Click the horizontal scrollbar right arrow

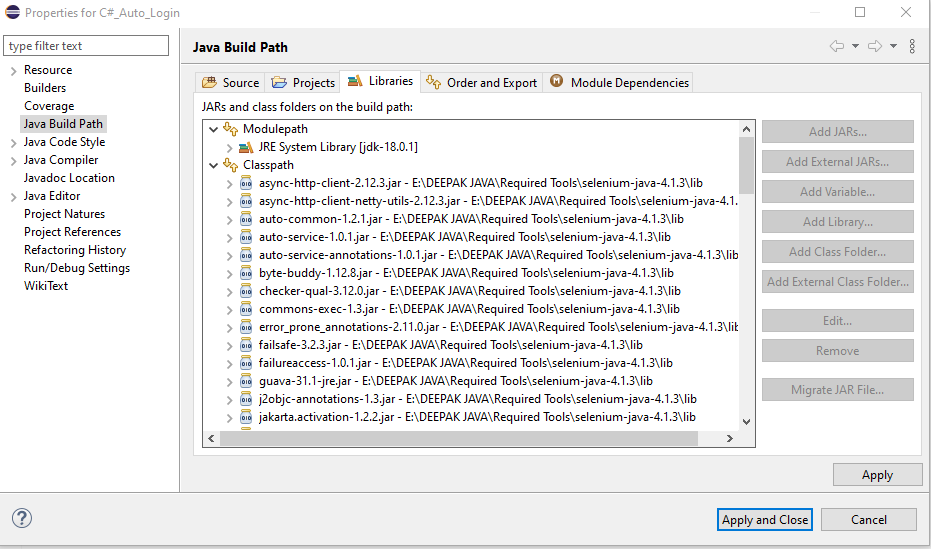pyautogui.click(x=730, y=439)
